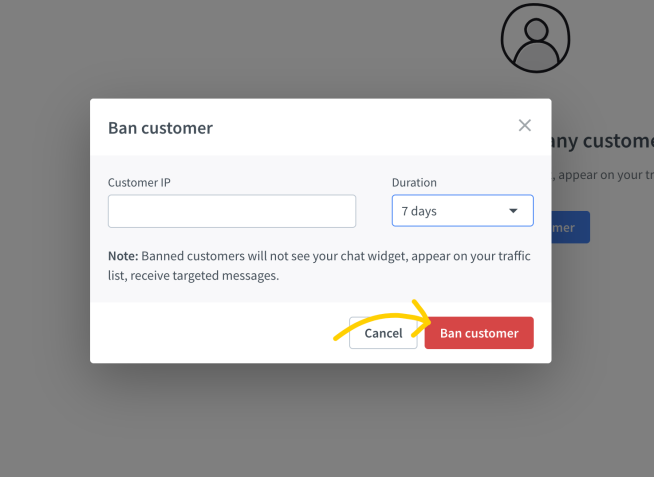The height and width of the screenshot is (477, 654).
Task: Click the user avatar icon in background
Action: click(x=536, y=38)
